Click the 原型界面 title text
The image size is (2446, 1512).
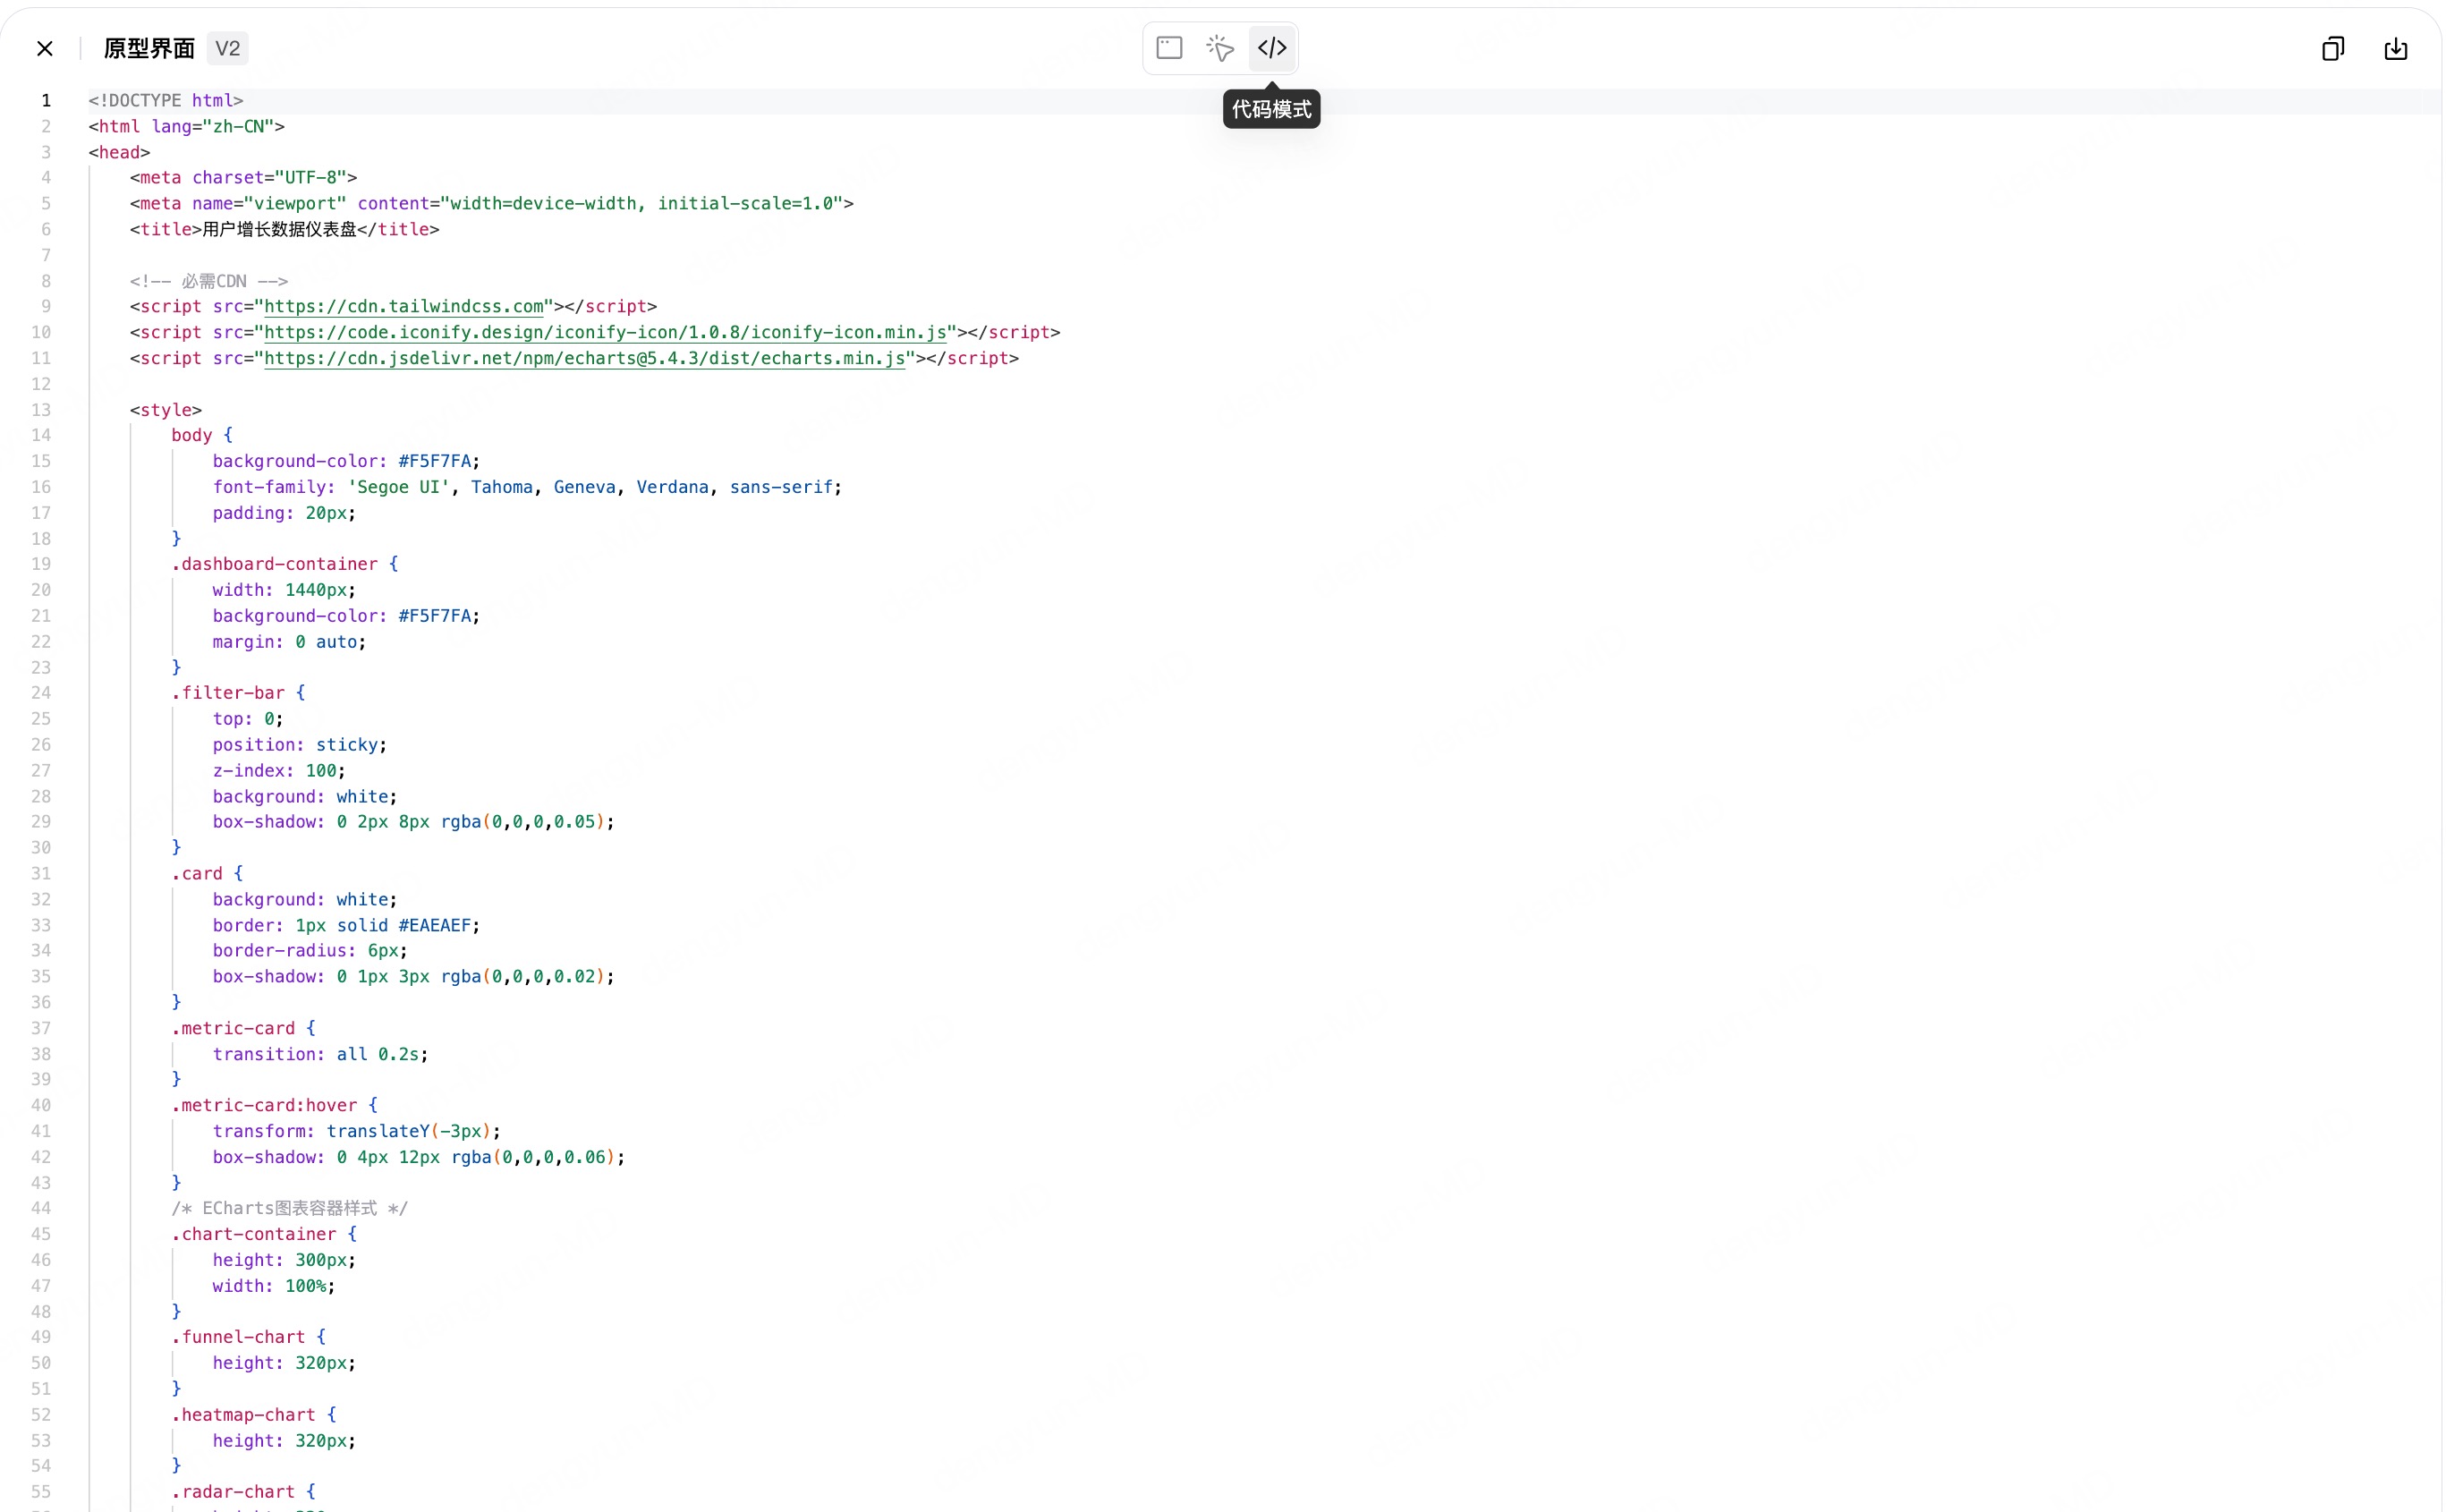(149, 48)
